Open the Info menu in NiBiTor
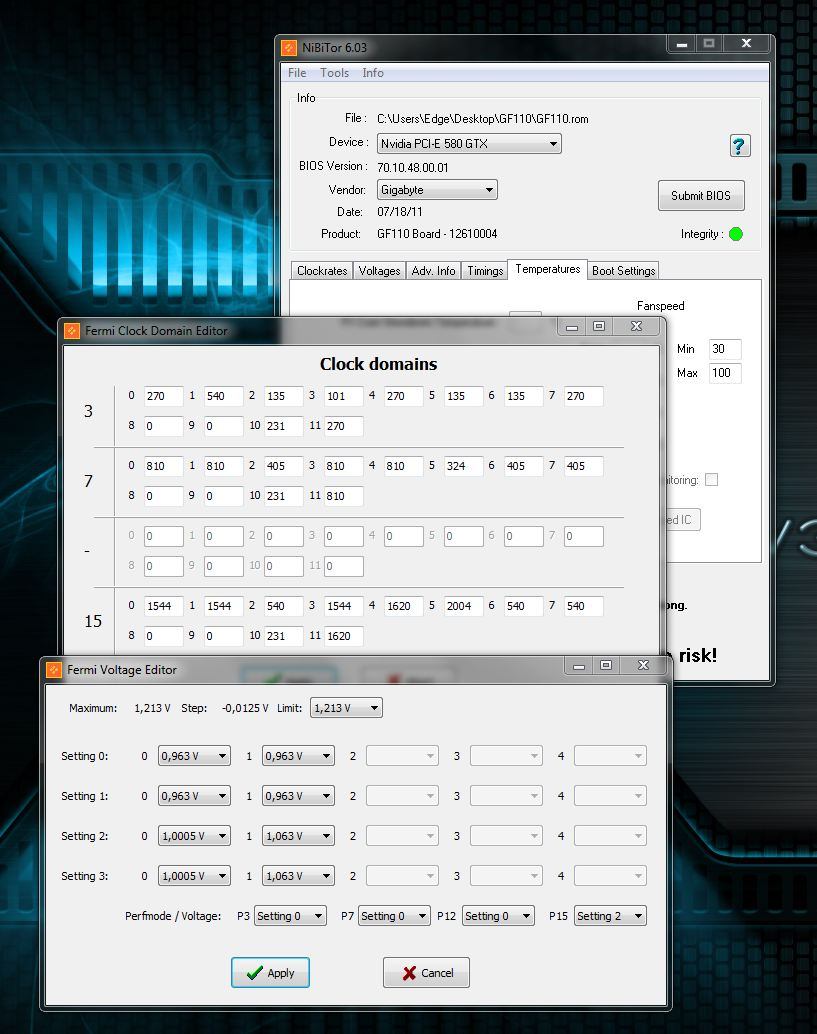This screenshot has width=817, height=1034. point(373,73)
